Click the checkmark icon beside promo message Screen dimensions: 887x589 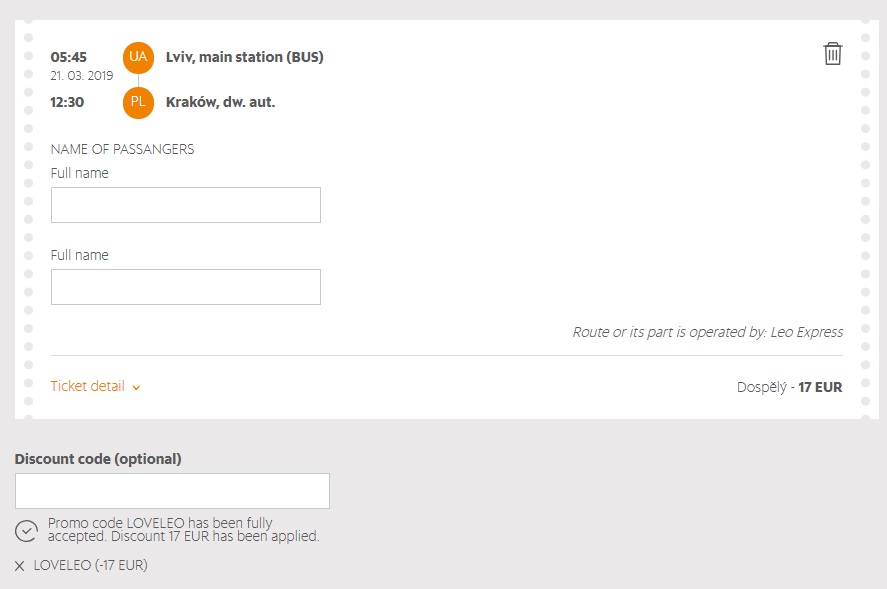point(27,531)
